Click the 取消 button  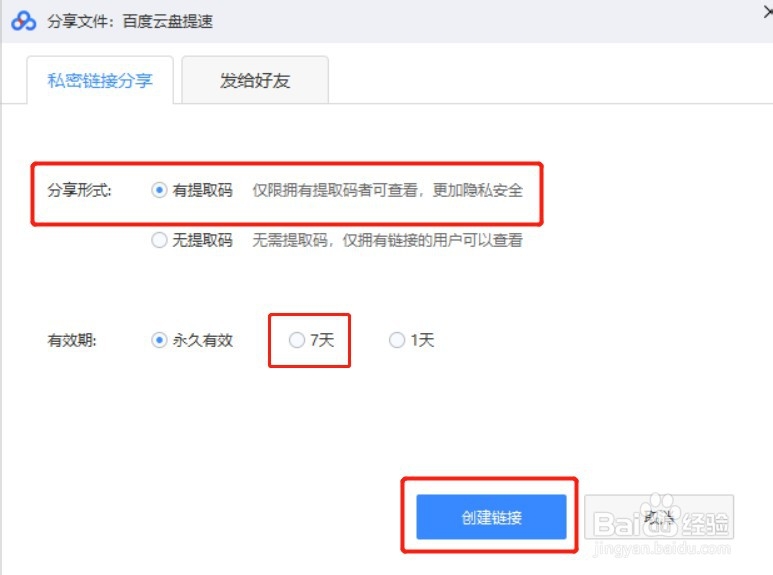(659, 517)
